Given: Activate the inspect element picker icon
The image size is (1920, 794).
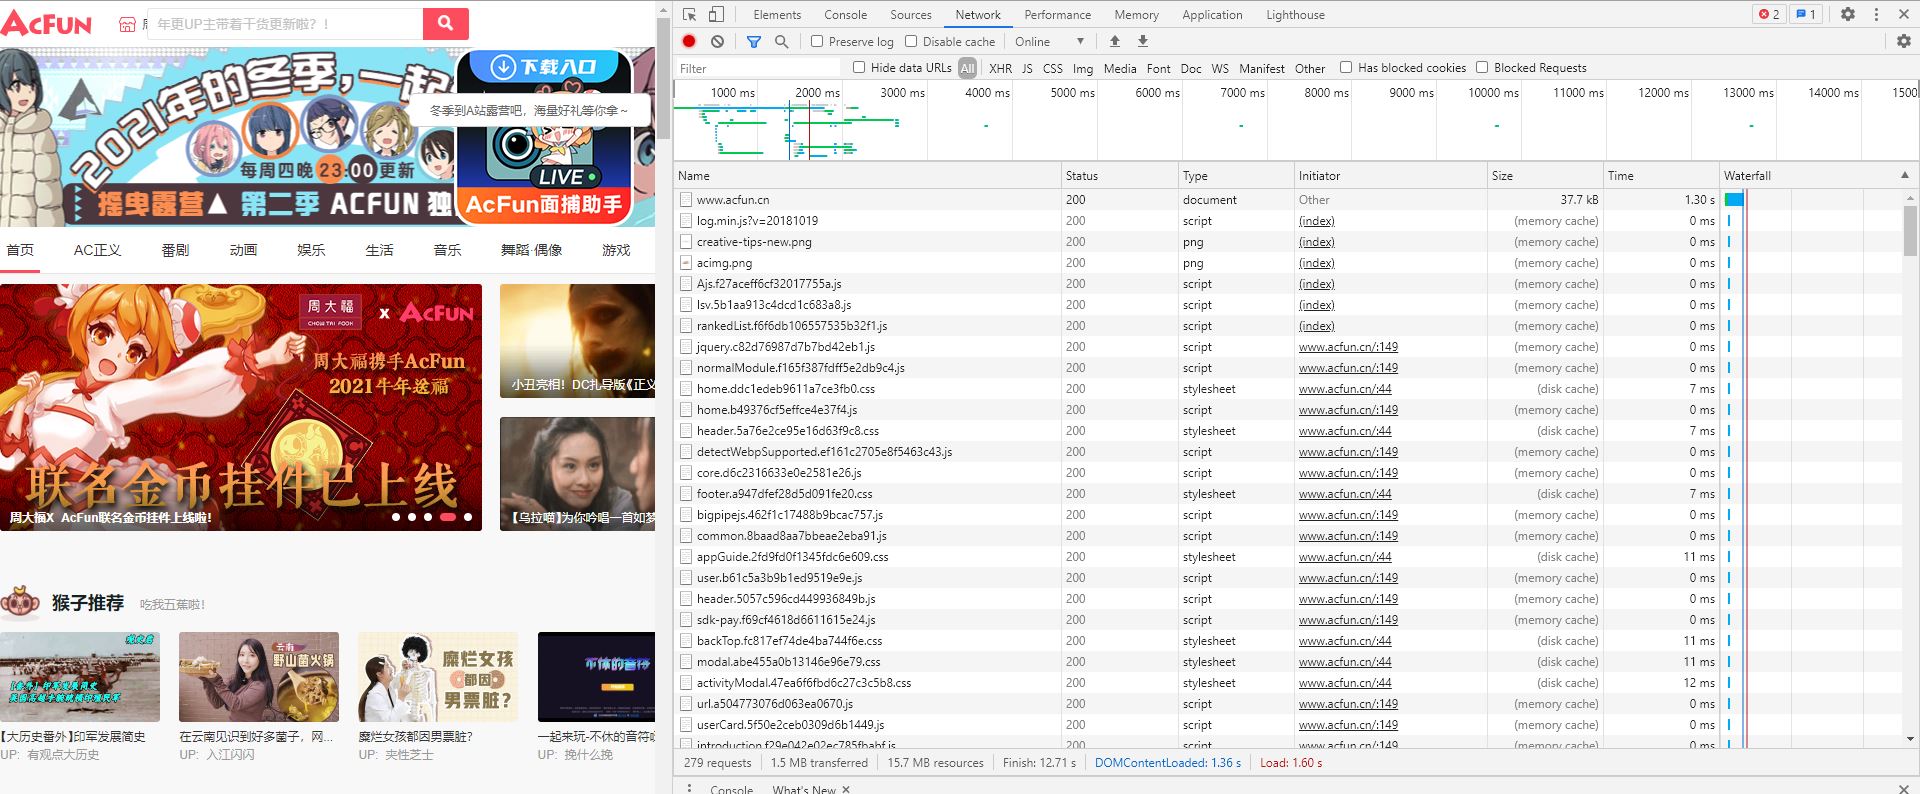Looking at the screenshot, I should (689, 14).
